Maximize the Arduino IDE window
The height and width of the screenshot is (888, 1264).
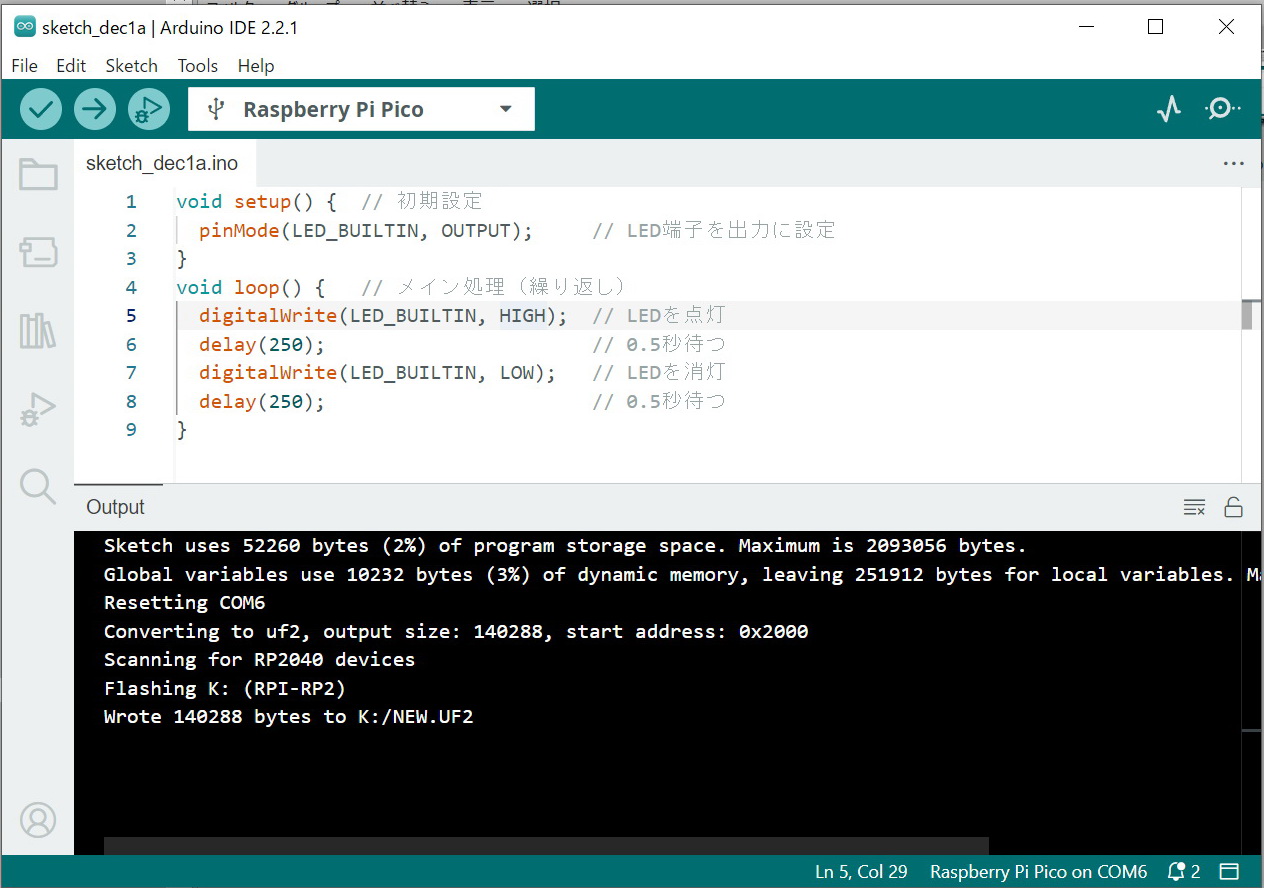coord(1156,27)
